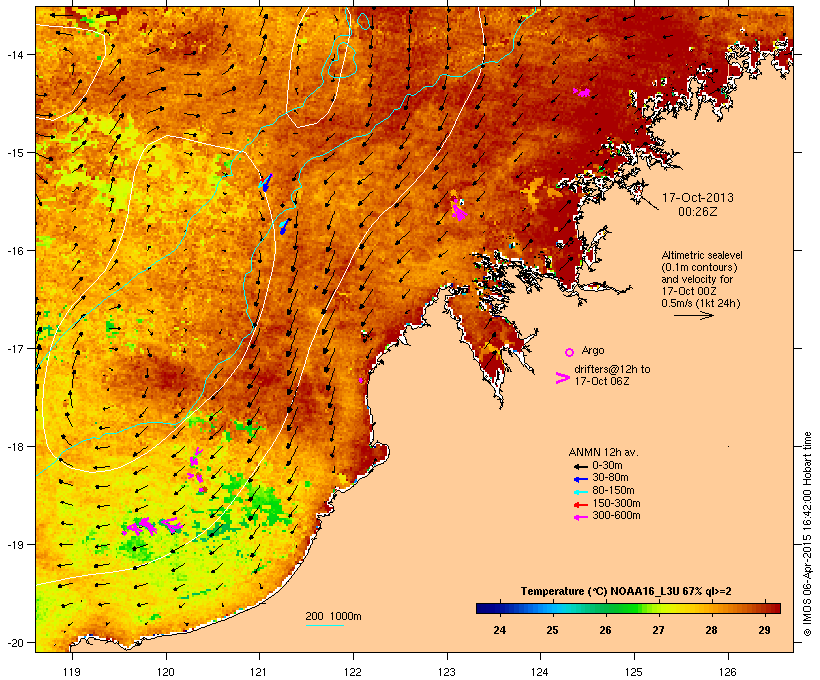Click the (0.1m contours) text
The height and width of the screenshot is (680, 820).
(699, 267)
